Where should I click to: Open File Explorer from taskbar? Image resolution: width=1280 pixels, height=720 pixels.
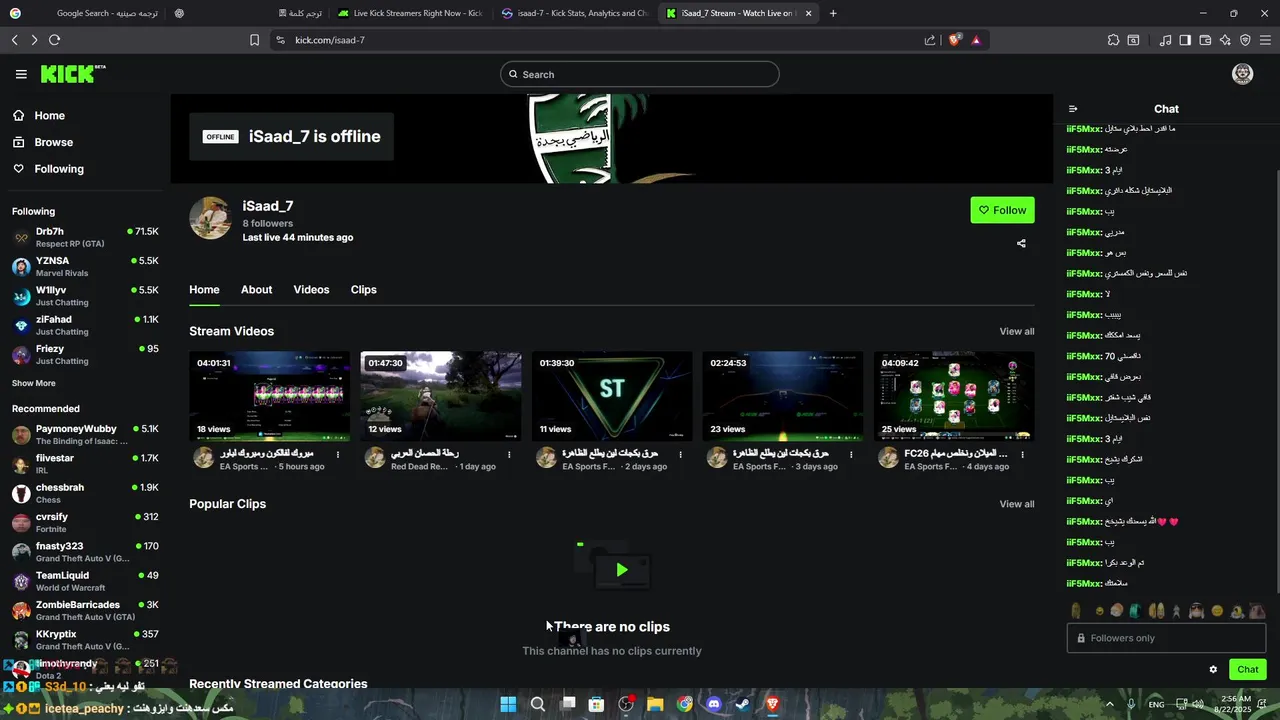coord(655,704)
